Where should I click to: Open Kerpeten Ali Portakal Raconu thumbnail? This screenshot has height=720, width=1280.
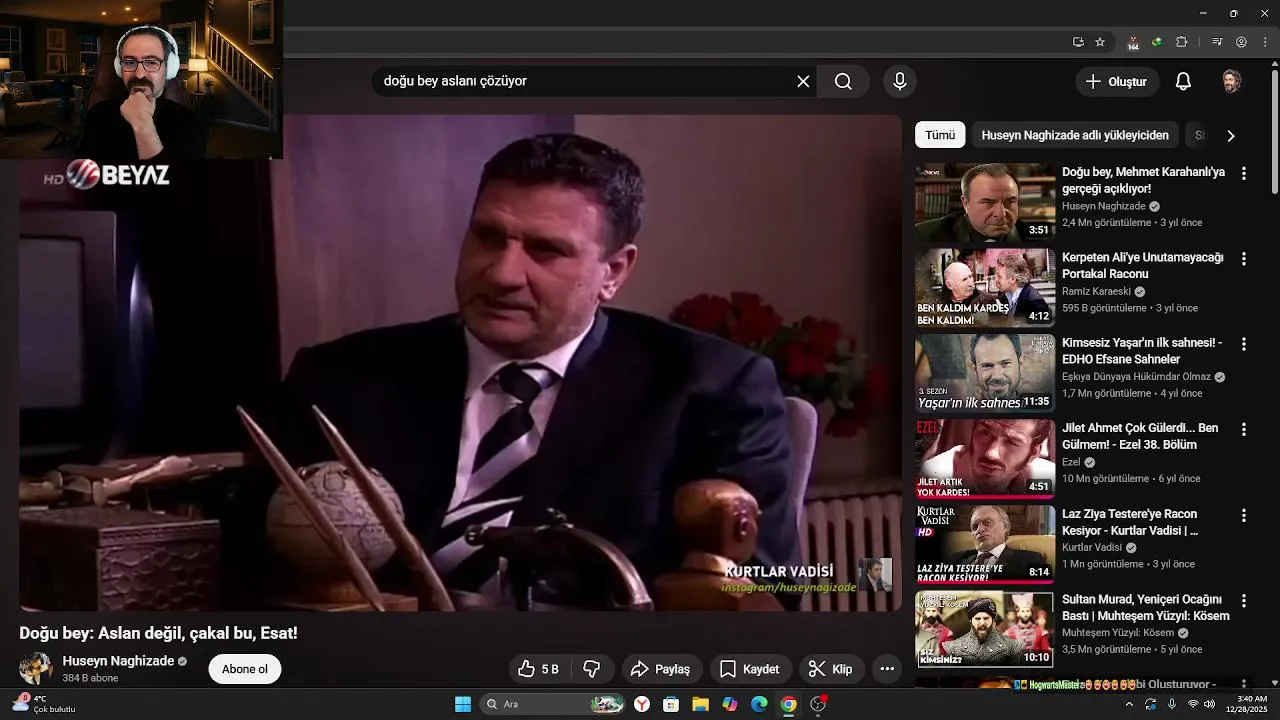point(985,288)
